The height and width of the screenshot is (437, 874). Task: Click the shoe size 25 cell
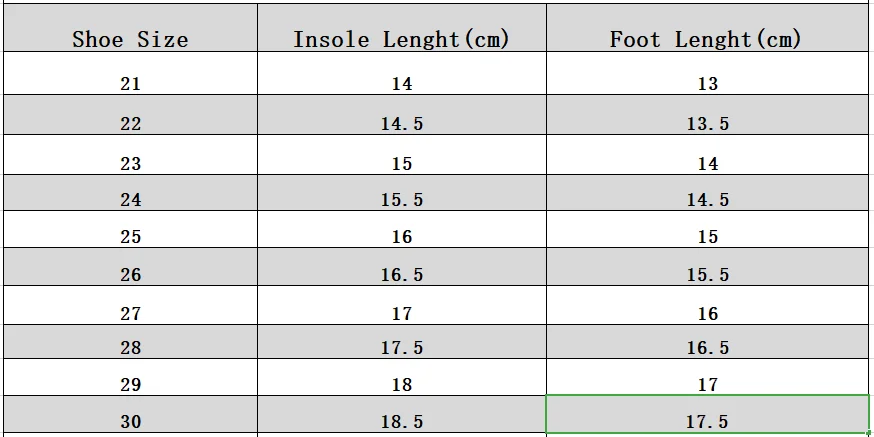[130, 237]
